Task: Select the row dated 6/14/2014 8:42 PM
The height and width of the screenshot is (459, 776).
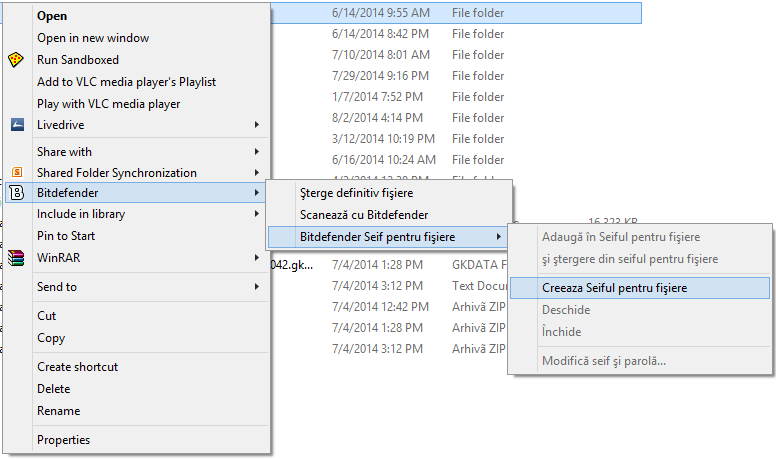Action: tap(456, 34)
